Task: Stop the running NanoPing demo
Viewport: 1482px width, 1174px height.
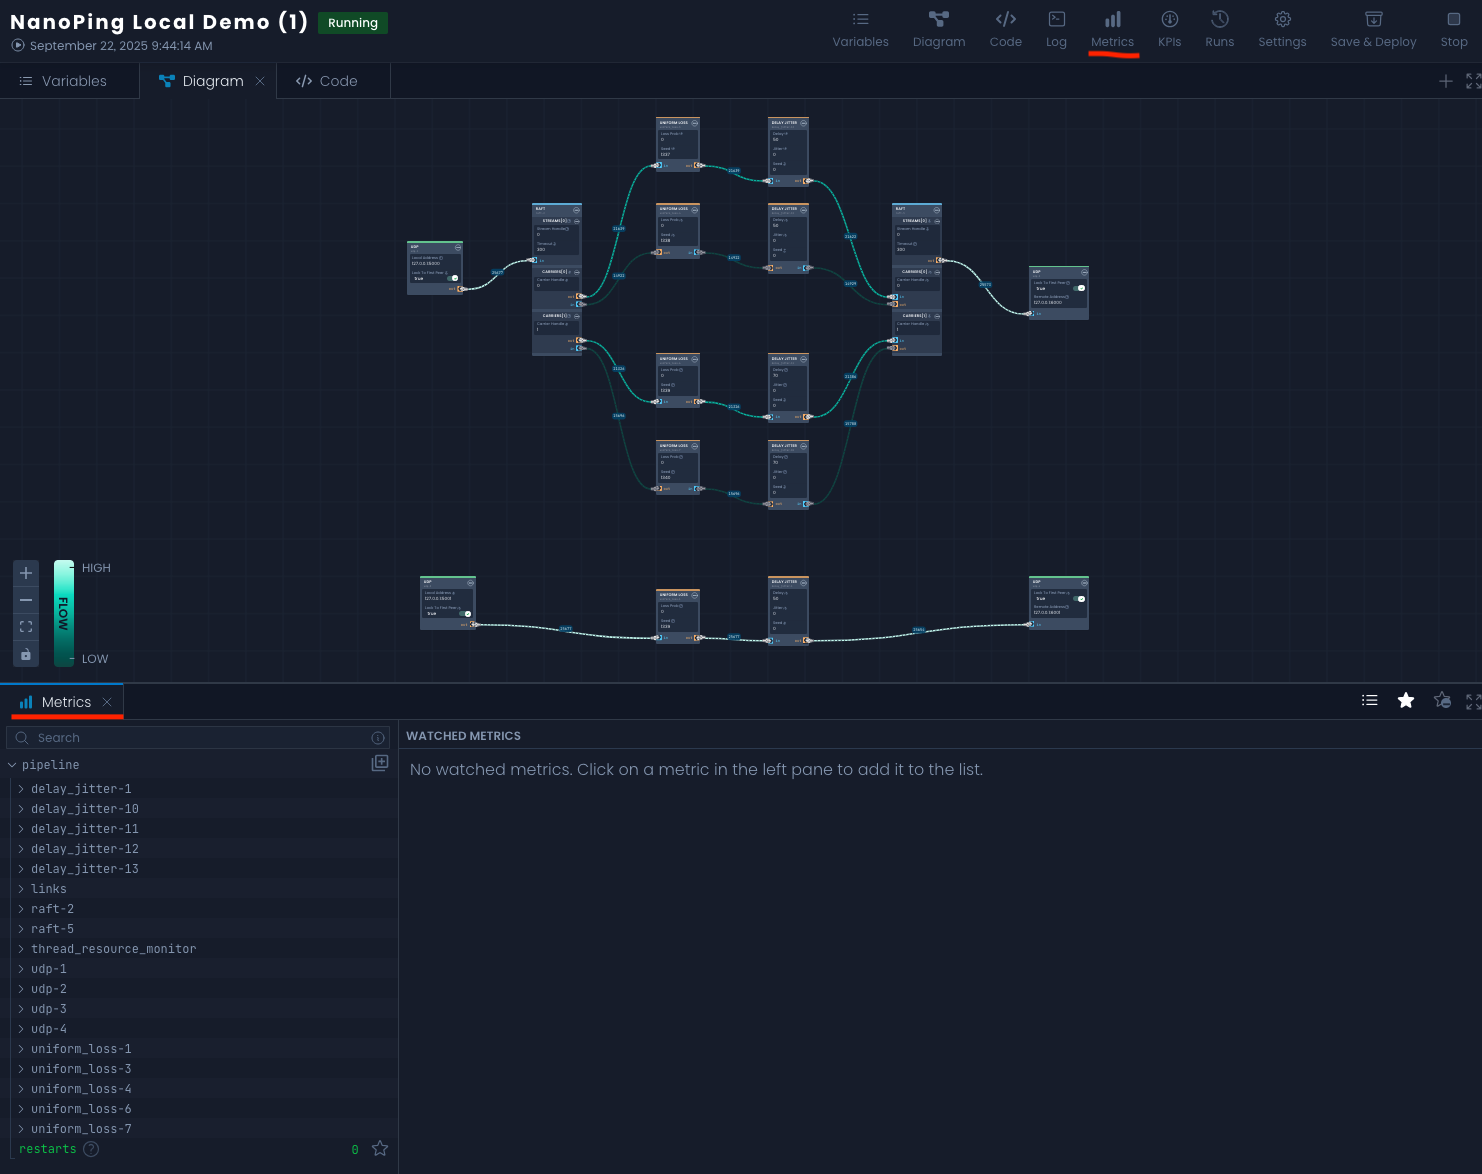Action: 1453,28
